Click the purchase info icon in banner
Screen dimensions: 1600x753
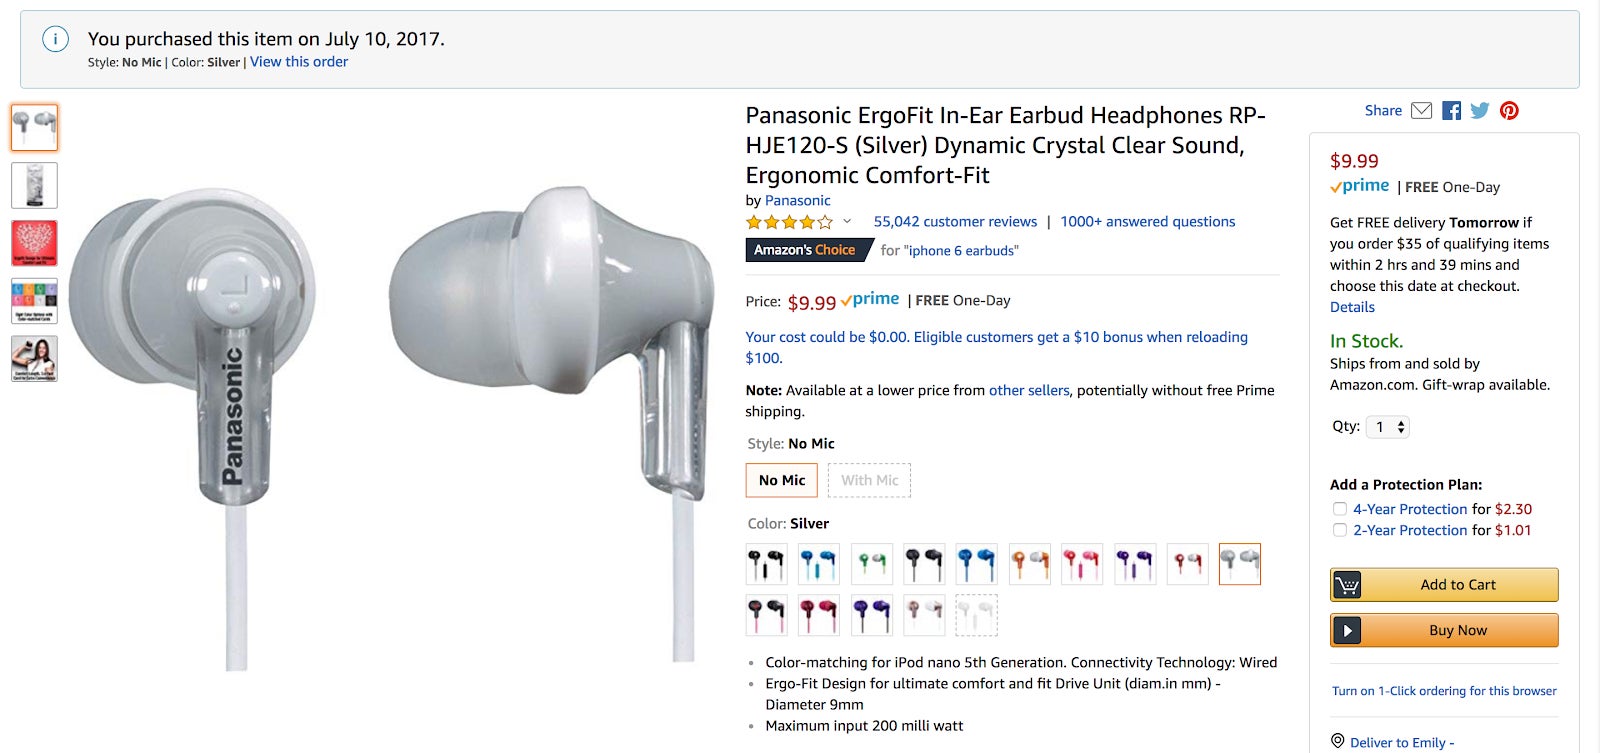[55, 39]
